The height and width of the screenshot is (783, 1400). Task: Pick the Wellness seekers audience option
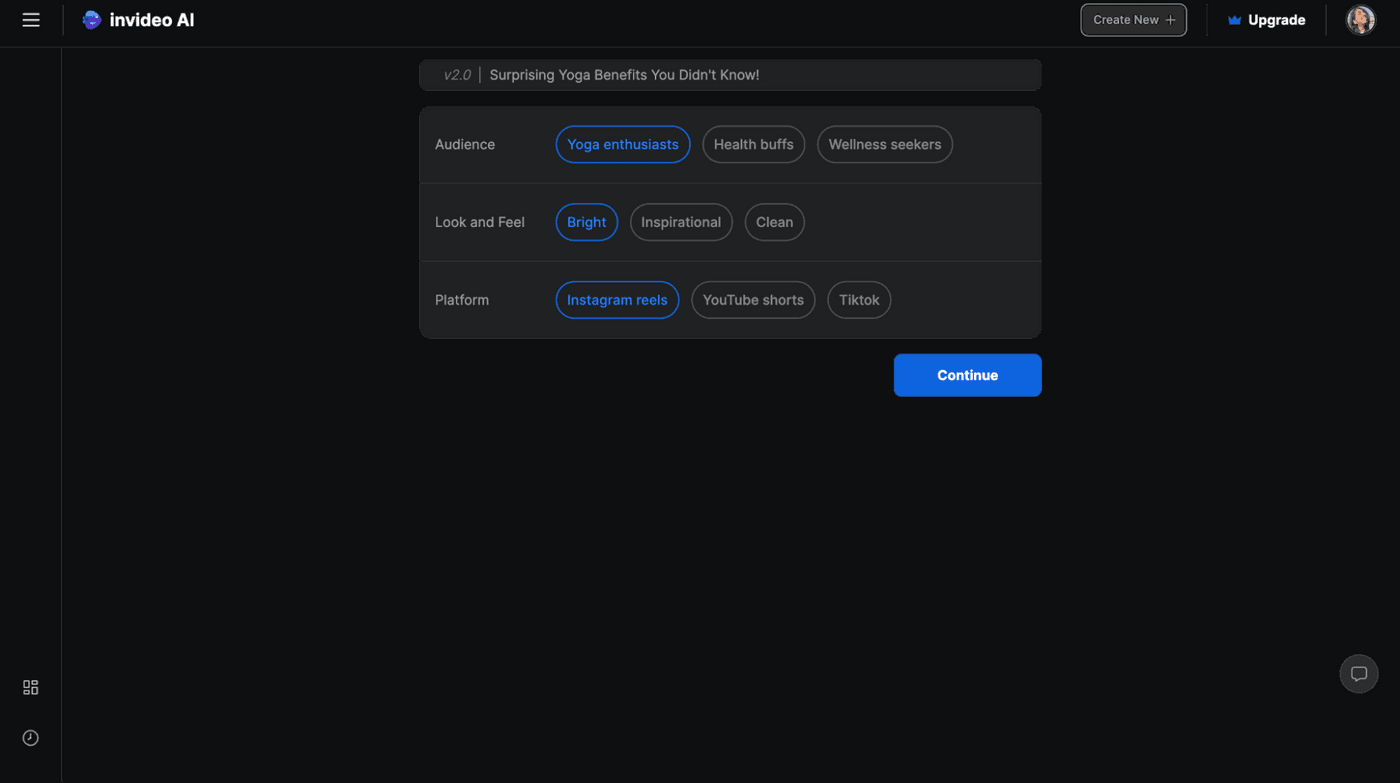(884, 144)
